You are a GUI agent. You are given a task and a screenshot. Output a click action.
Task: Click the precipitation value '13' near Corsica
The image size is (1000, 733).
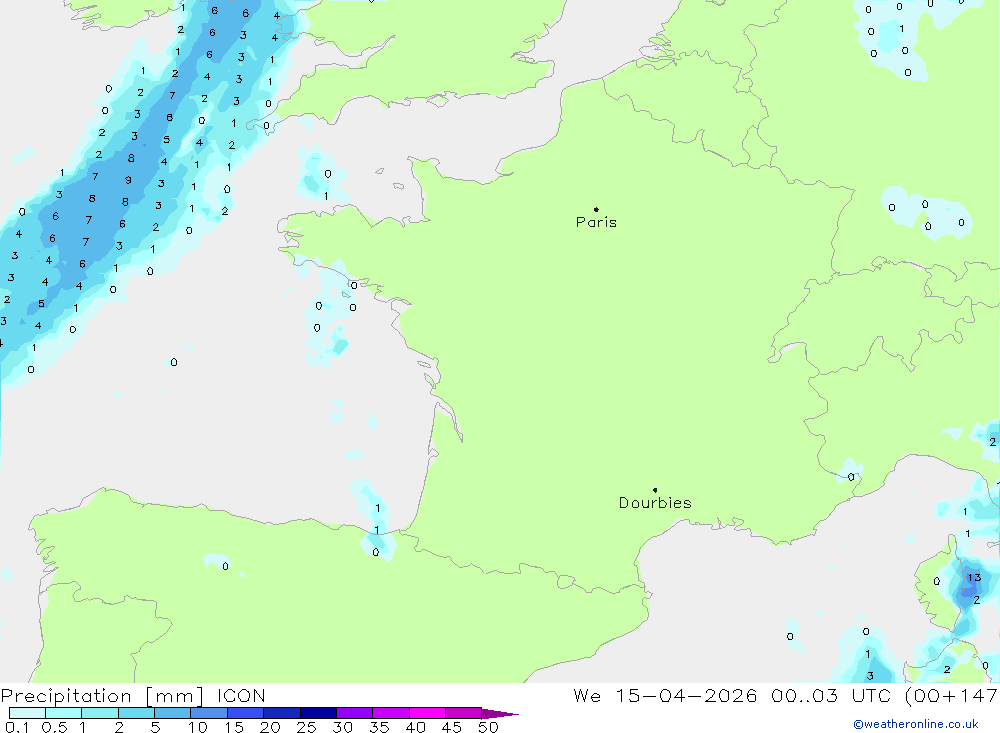(x=974, y=578)
